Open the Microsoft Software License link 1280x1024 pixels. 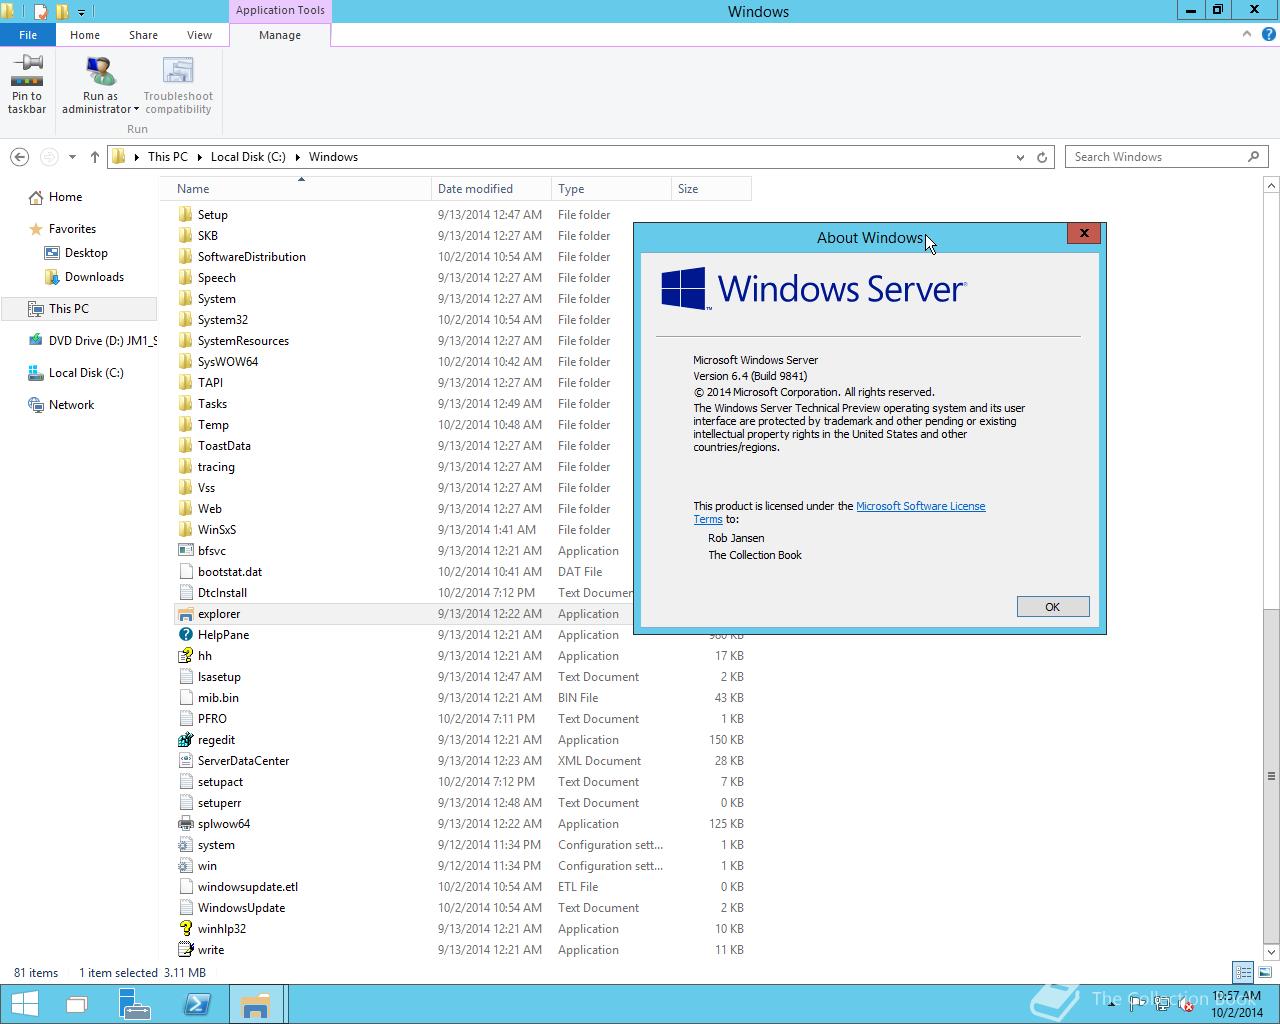921,506
